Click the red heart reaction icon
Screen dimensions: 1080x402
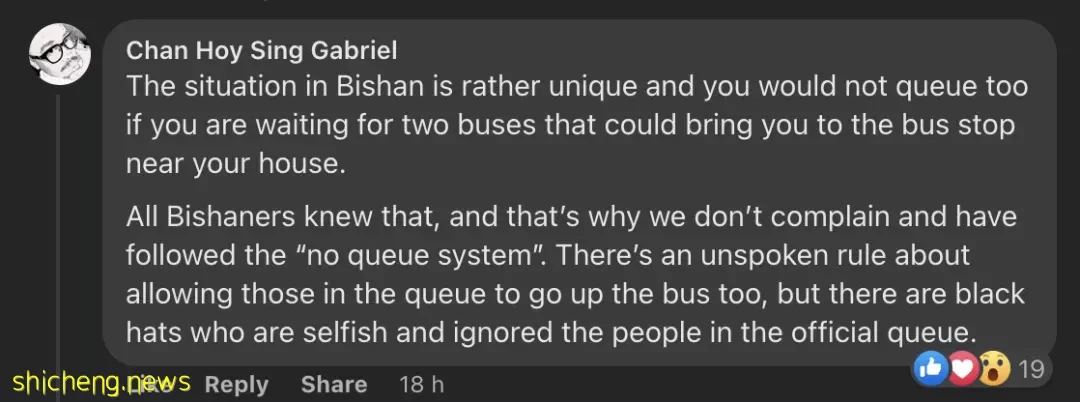pos(962,370)
